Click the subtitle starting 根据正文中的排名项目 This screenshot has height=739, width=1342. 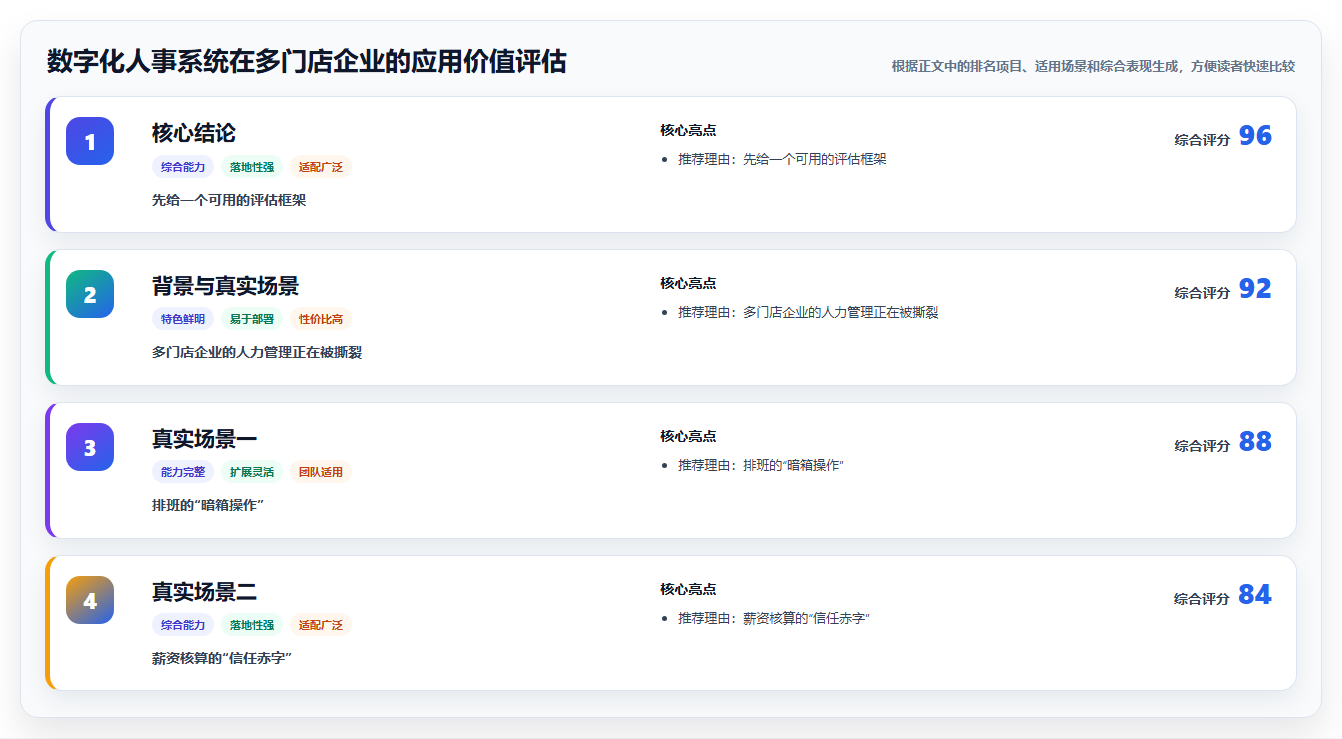click(1093, 66)
